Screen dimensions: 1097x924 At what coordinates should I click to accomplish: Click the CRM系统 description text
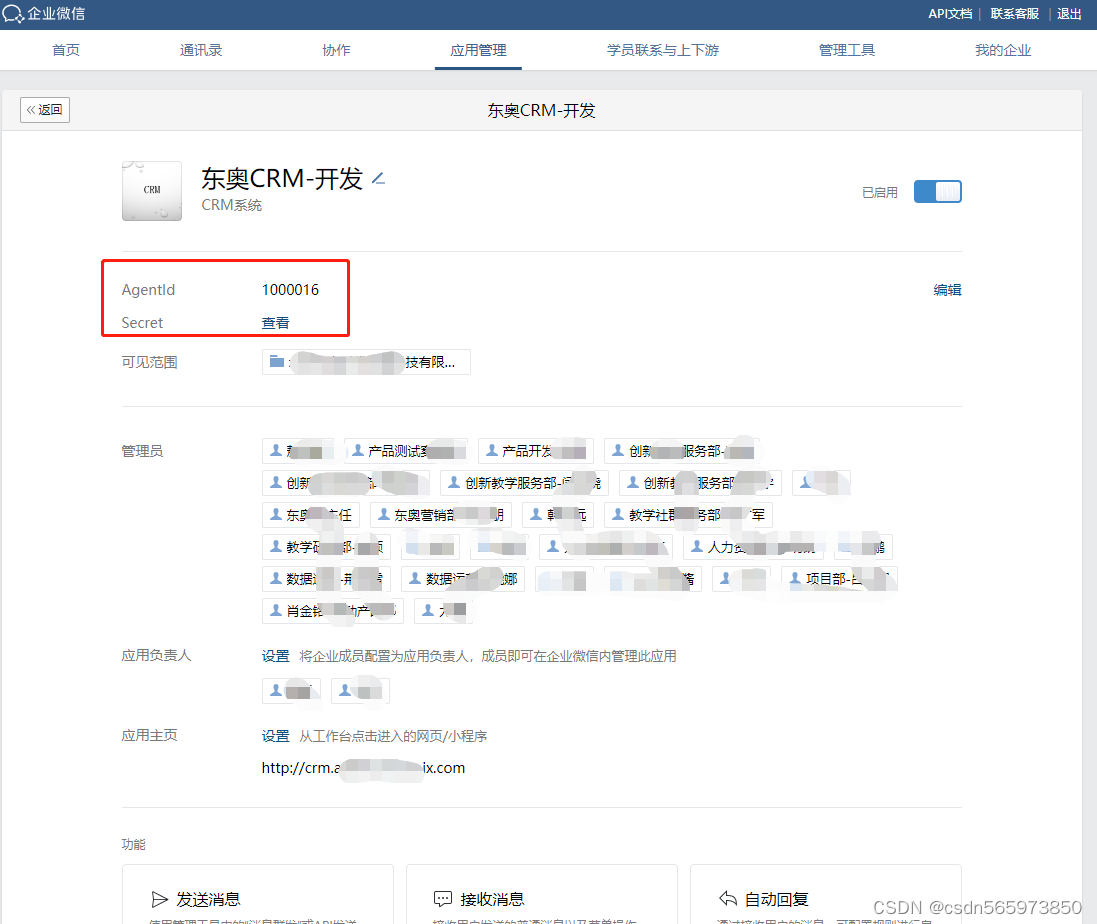click(x=232, y=205)
